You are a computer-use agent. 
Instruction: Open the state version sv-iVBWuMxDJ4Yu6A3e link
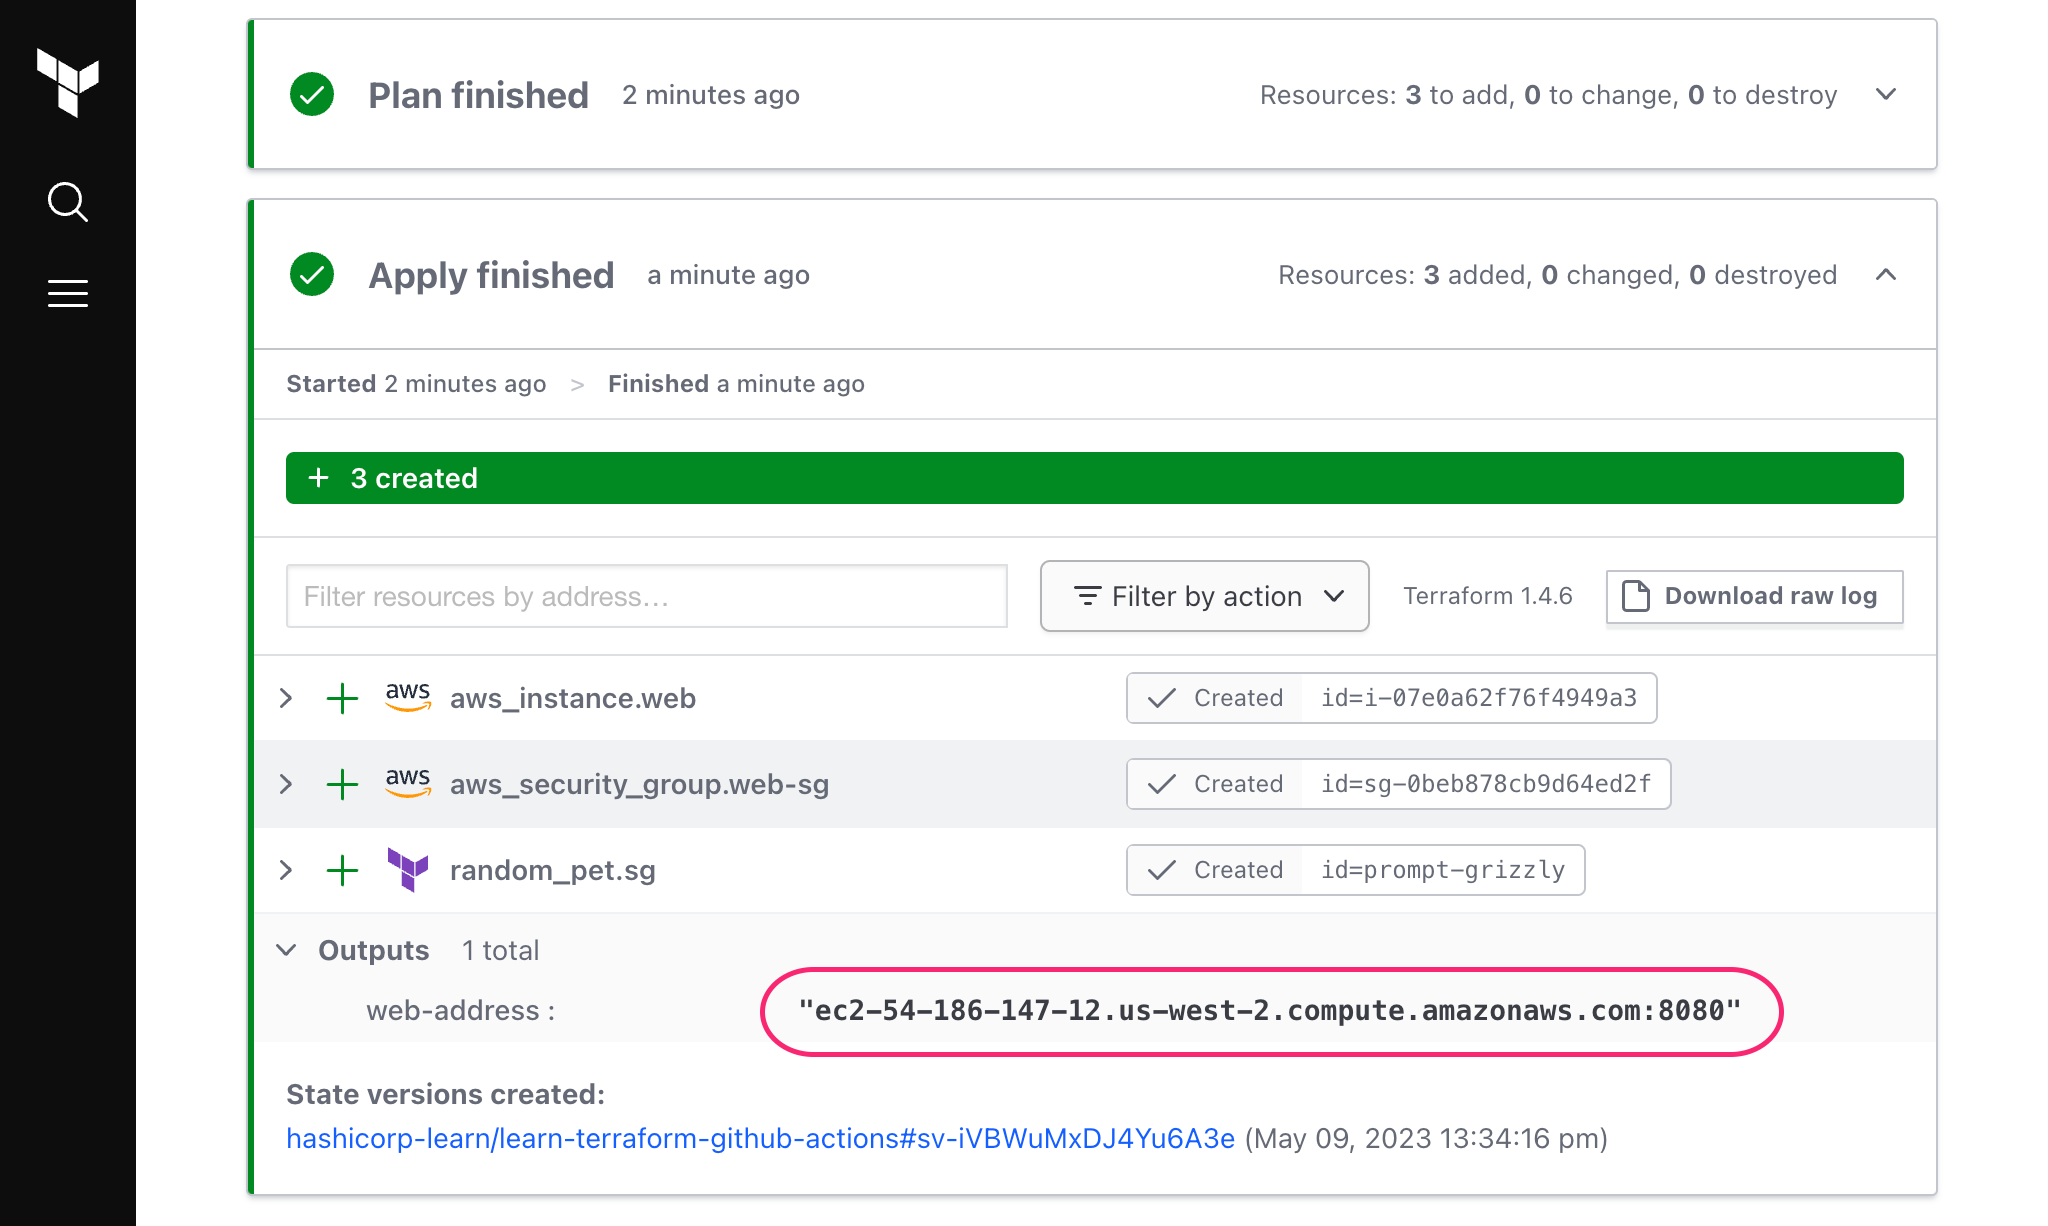(x=760, y=1138)
